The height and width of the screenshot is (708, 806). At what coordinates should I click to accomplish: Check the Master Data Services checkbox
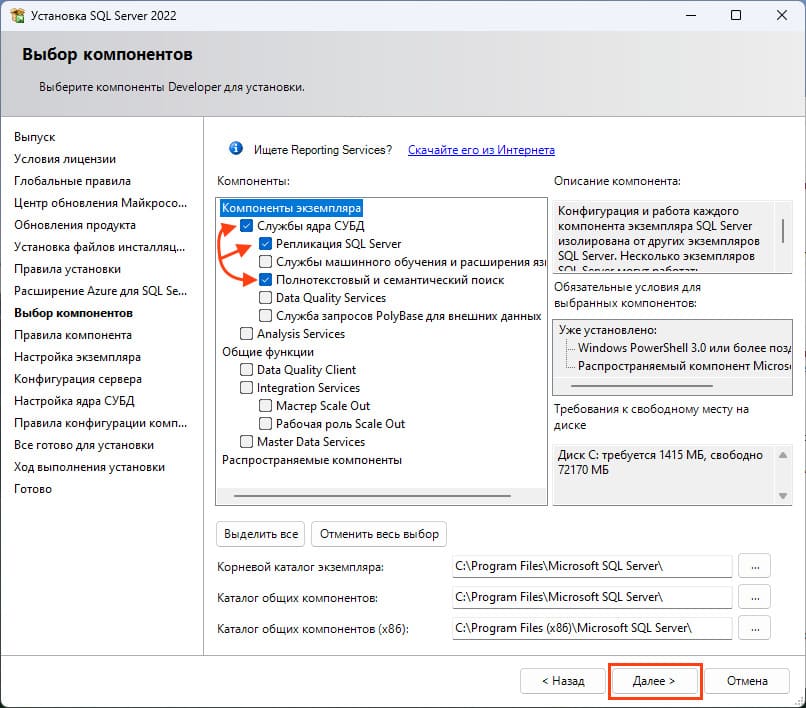[x=247, y=442]
